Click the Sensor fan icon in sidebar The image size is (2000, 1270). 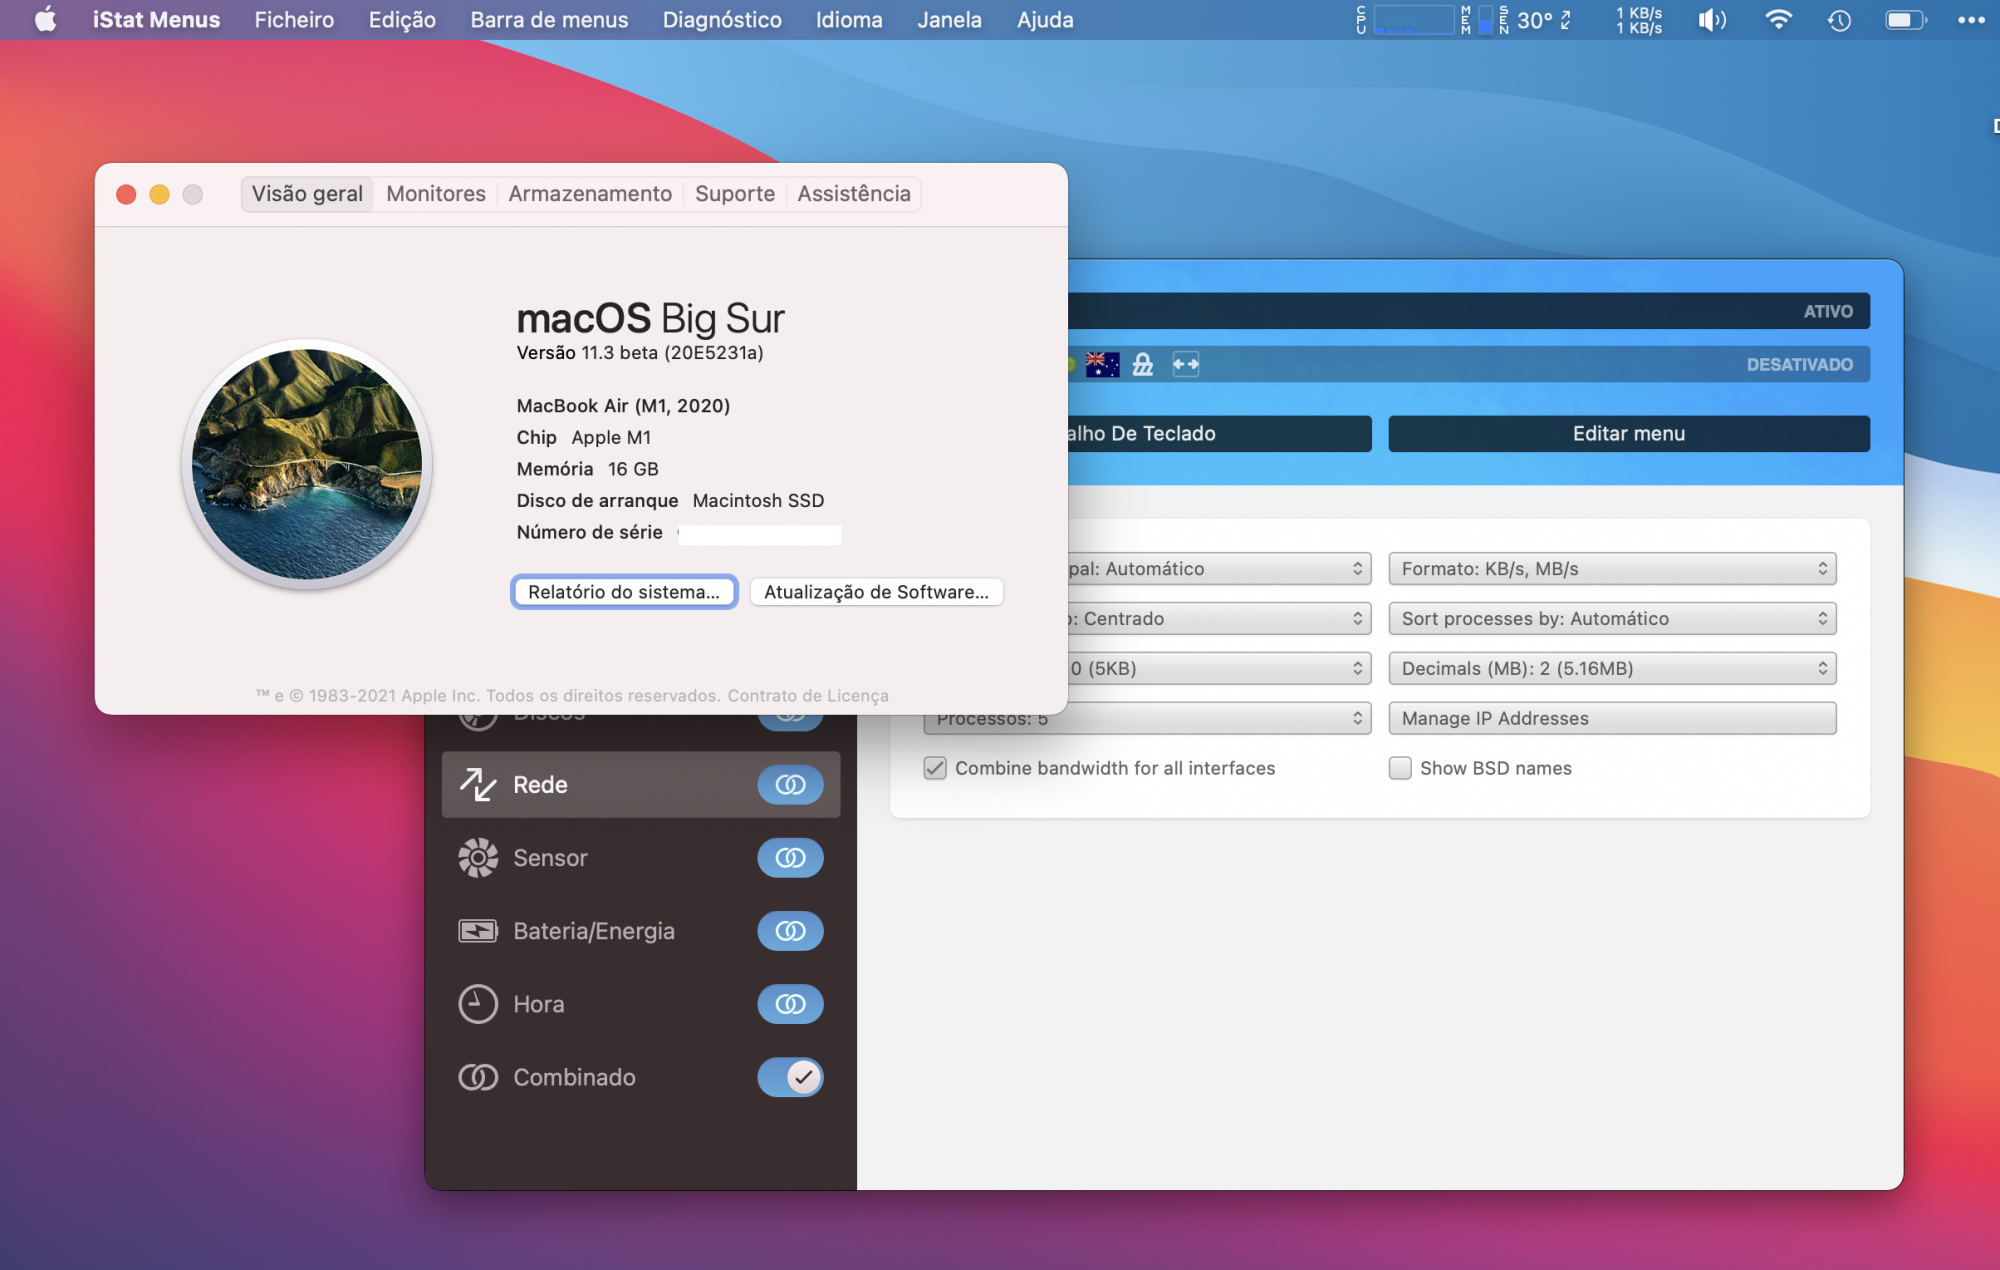coord(478,858)
